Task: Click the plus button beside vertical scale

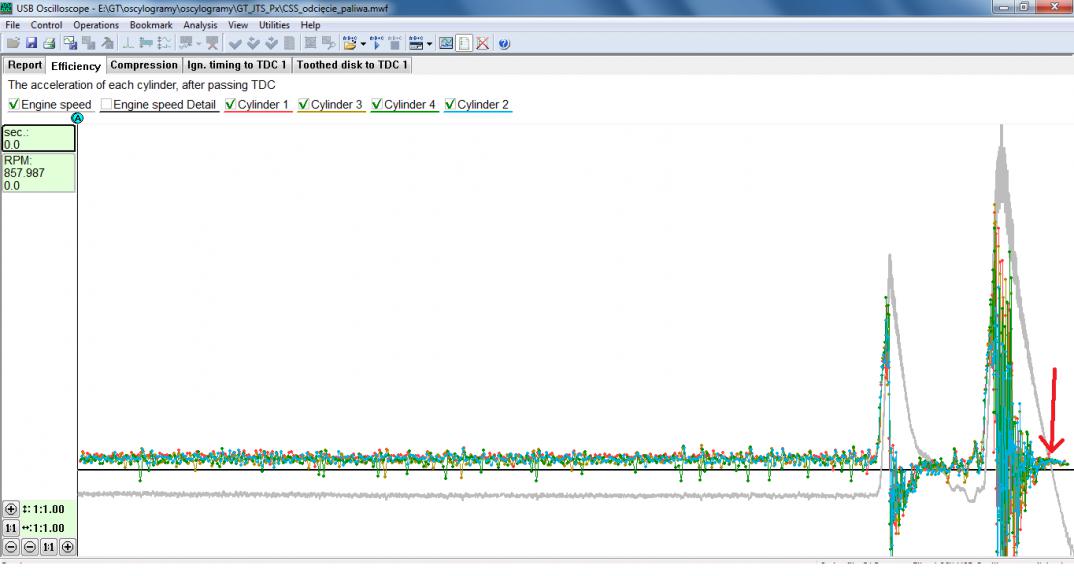Action: coord(11,509)
